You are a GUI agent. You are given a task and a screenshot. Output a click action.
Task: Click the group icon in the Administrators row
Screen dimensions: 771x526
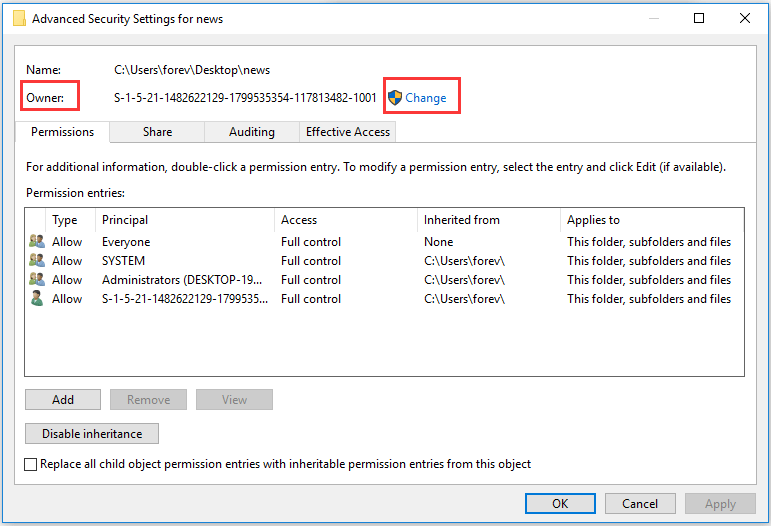pyautogui.click(x=36, y=280)
